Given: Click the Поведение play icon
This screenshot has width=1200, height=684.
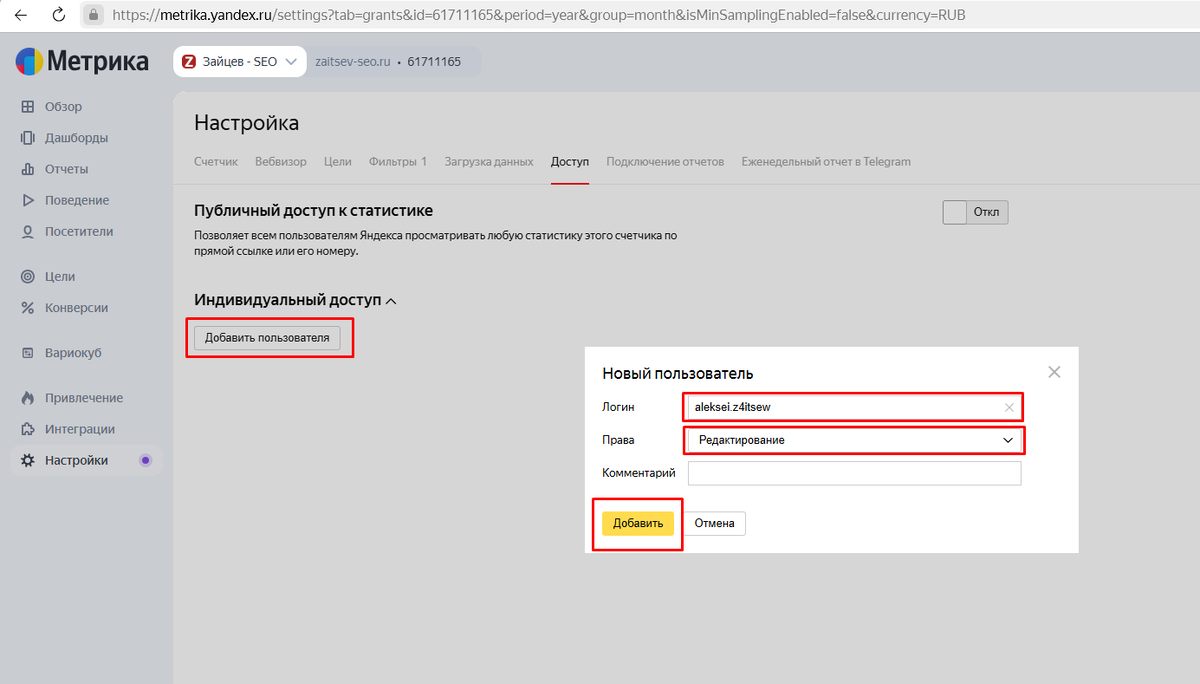Looking at the screenshot, I should [x=28, y=200].
